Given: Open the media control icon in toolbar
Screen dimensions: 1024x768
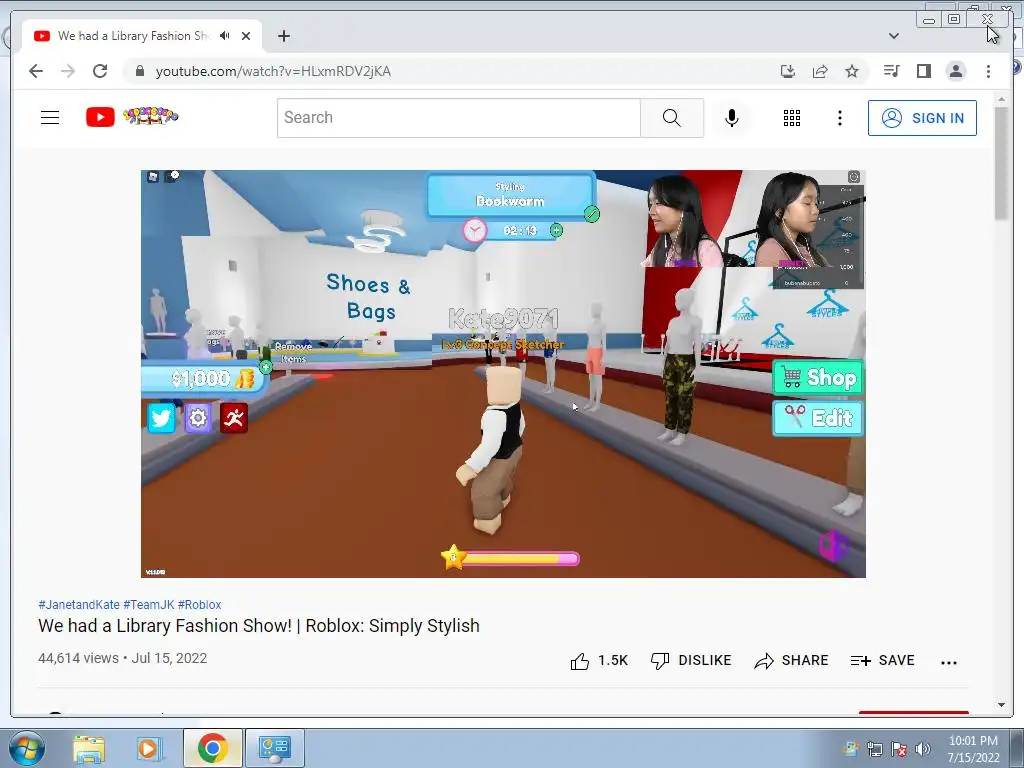Looking at the screenshot, I should [891, 71].
